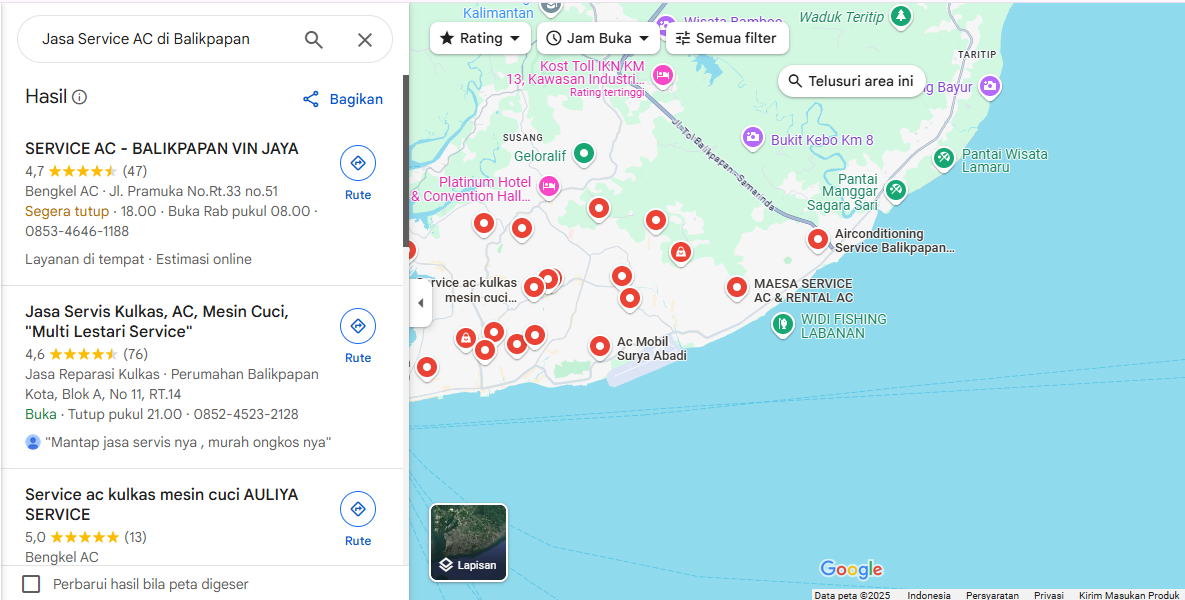Click the Bukit Kebo Km 8 camera marker
The image size is (1185, 600).
point(752,138)
